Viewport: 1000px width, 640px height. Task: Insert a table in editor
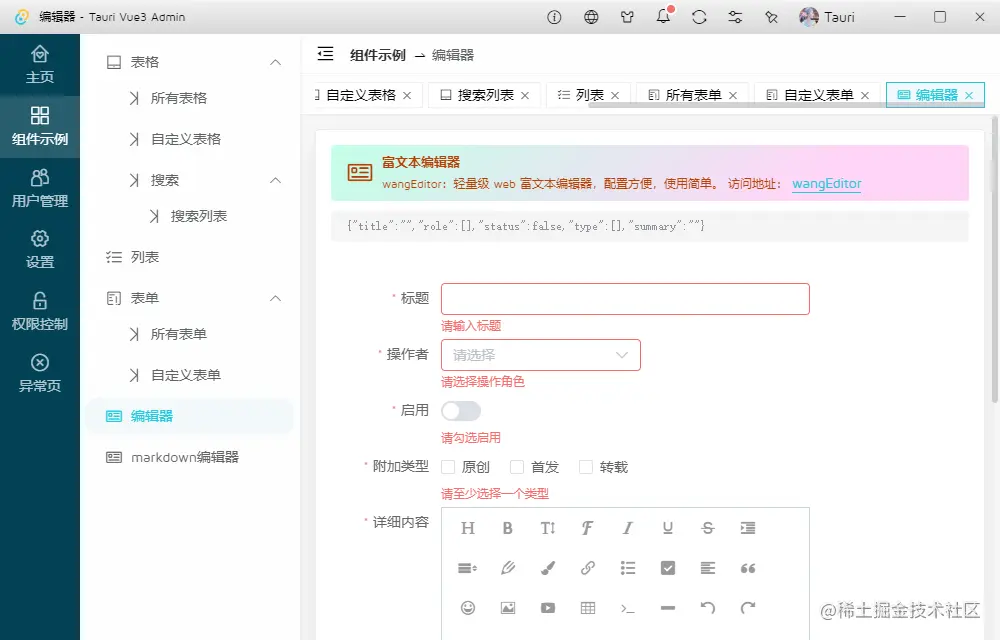pyautogui.click(x=587, y=608)
